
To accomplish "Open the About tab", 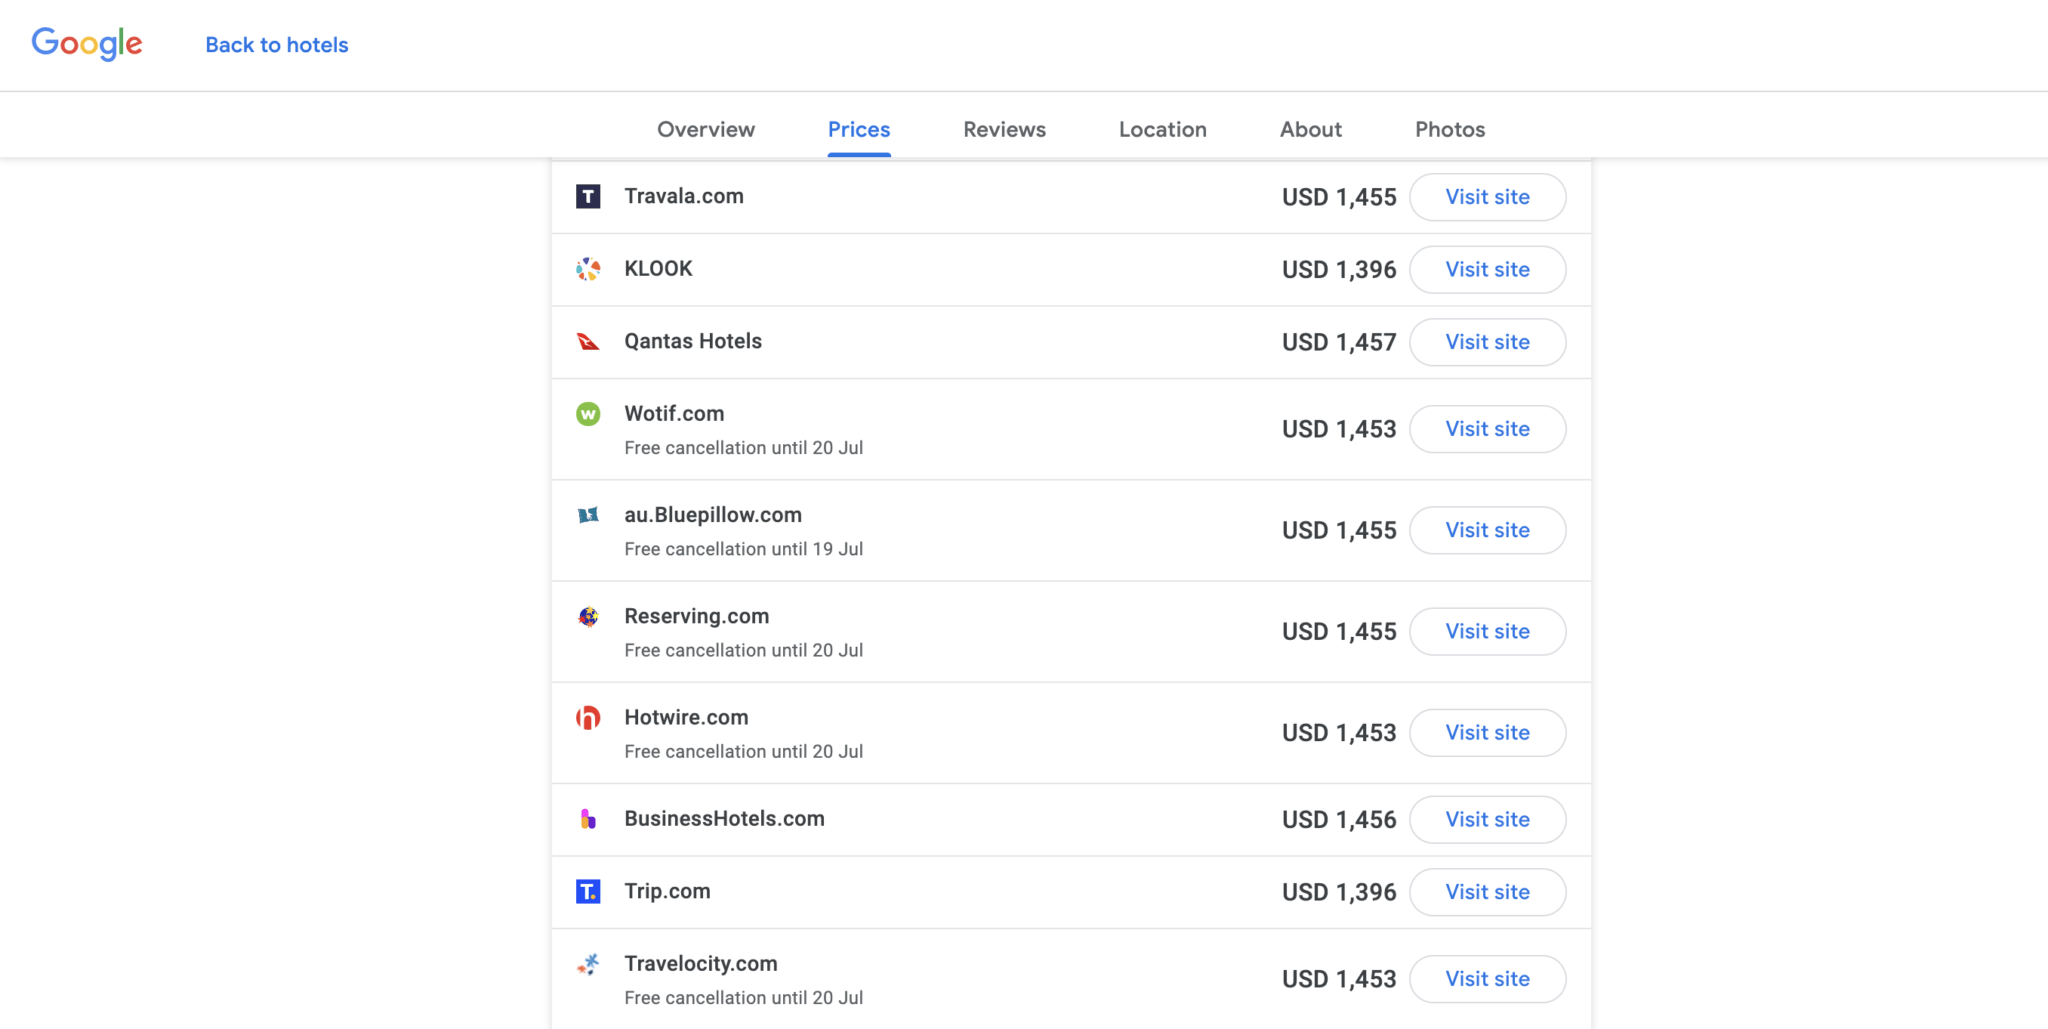I will pyautogui.click(x=1310, y=130).
